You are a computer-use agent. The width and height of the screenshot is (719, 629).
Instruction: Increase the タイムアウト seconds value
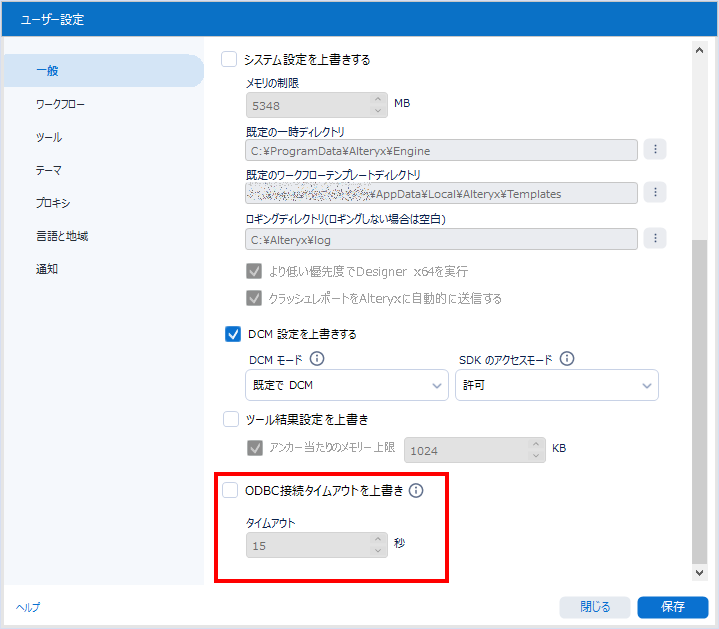378,539
